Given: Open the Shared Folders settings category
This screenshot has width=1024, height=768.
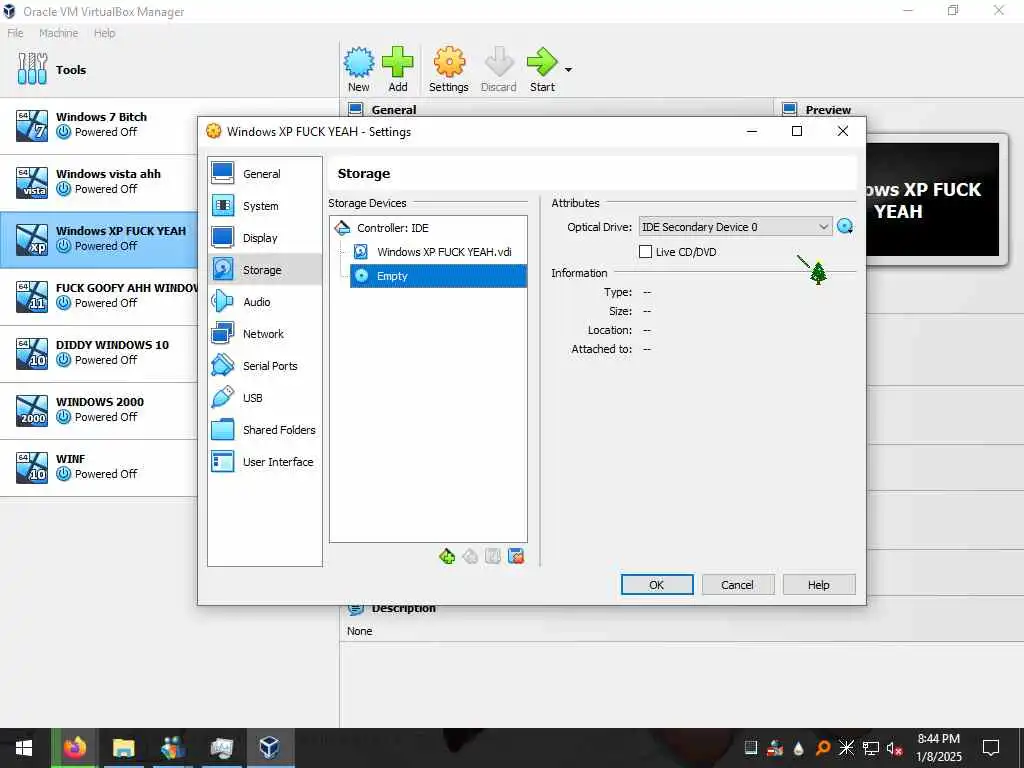Looking at the screenshot, I should [264, 430].
